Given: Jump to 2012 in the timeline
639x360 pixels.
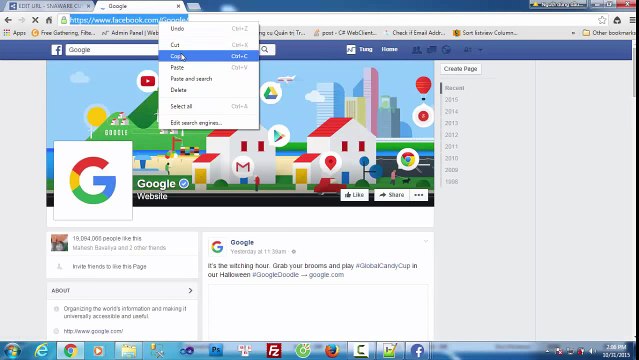Looking at the screenshot, I should point(452,135).
